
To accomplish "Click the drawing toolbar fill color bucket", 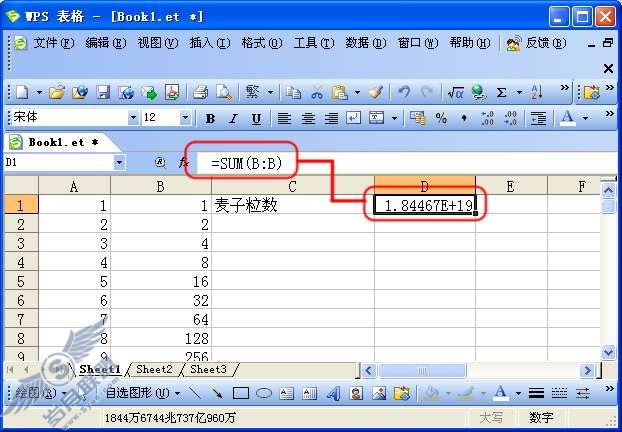I will click(x=431, y=393).
